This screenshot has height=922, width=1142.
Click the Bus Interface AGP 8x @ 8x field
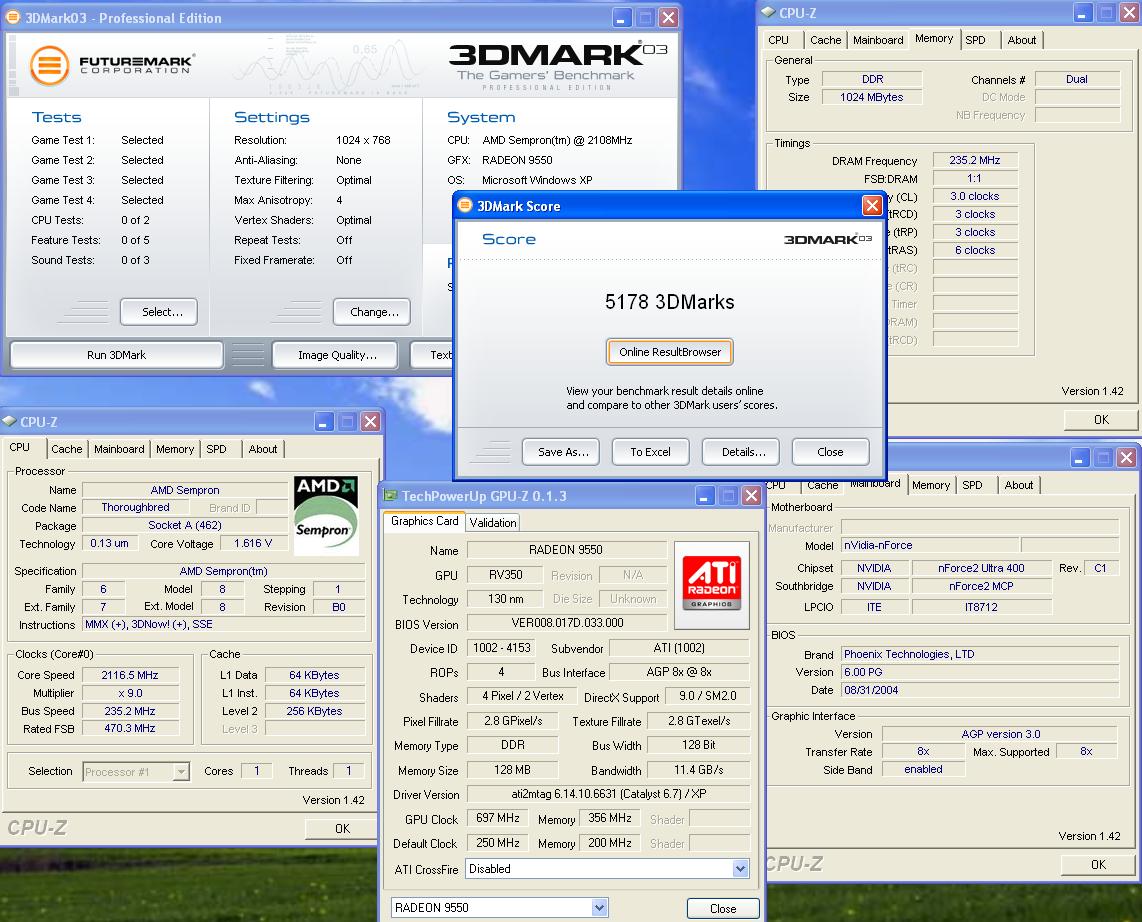(679, 672)
